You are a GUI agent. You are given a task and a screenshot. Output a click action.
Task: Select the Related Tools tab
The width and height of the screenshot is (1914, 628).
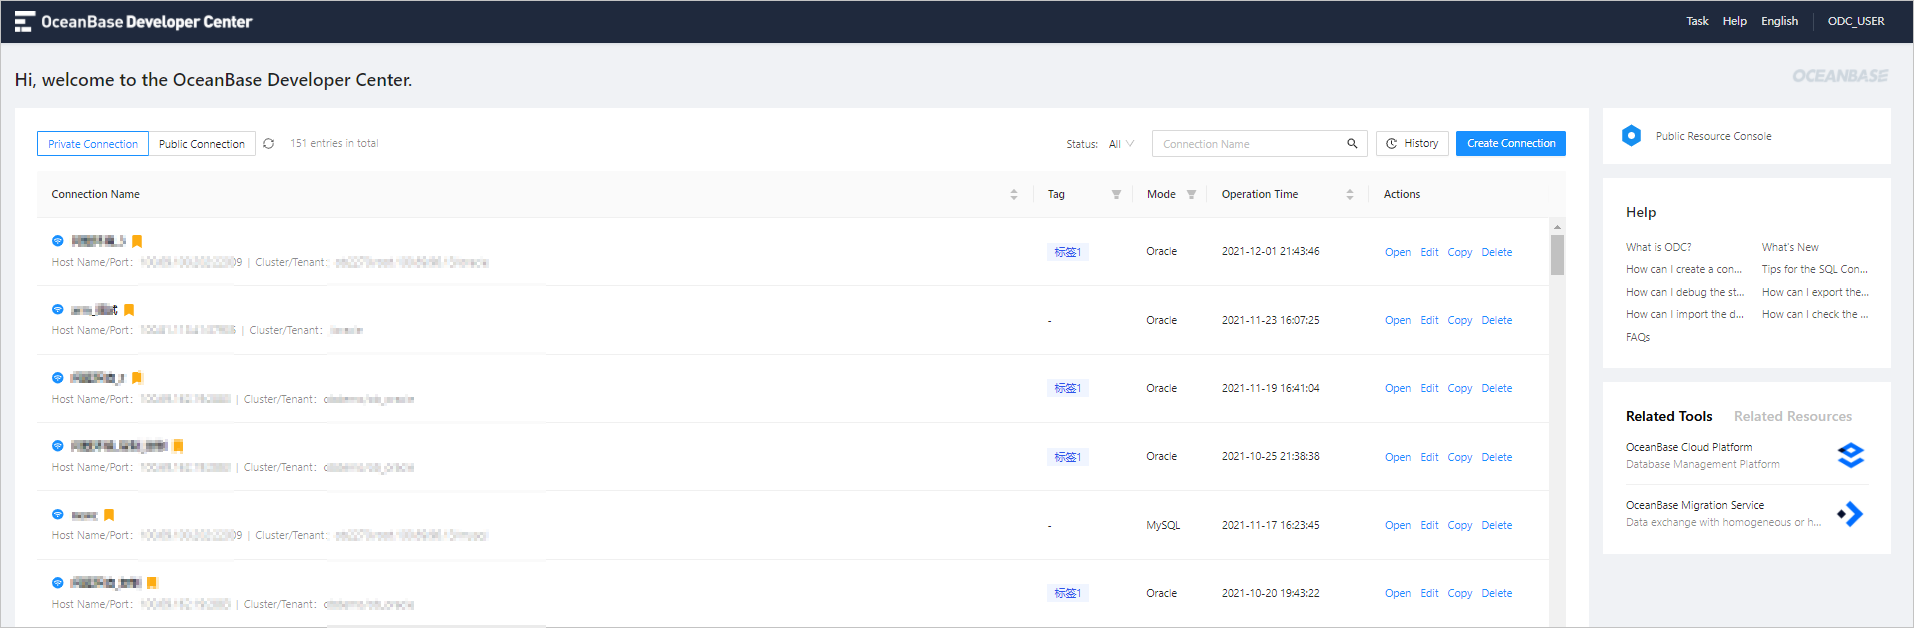(1669, 416)
